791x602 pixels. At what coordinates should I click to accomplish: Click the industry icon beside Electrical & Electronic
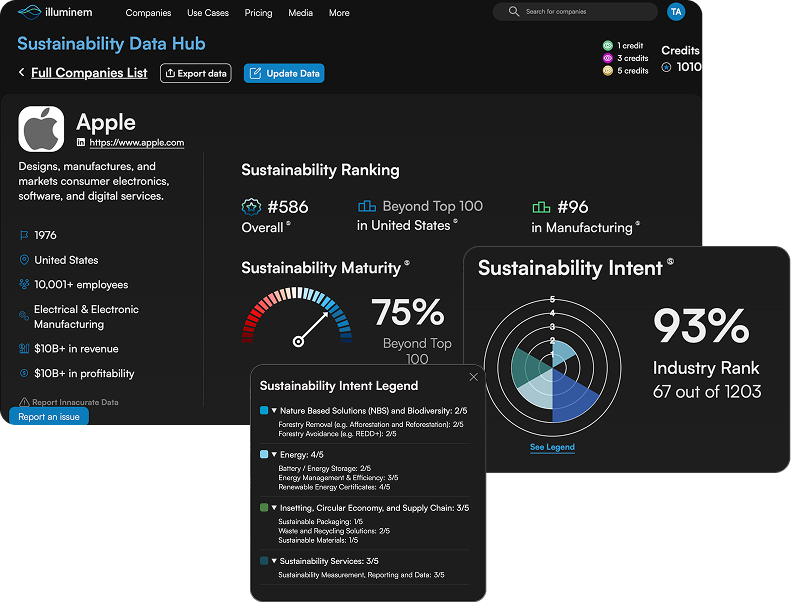pyautogui.click(x=24, y=316)
